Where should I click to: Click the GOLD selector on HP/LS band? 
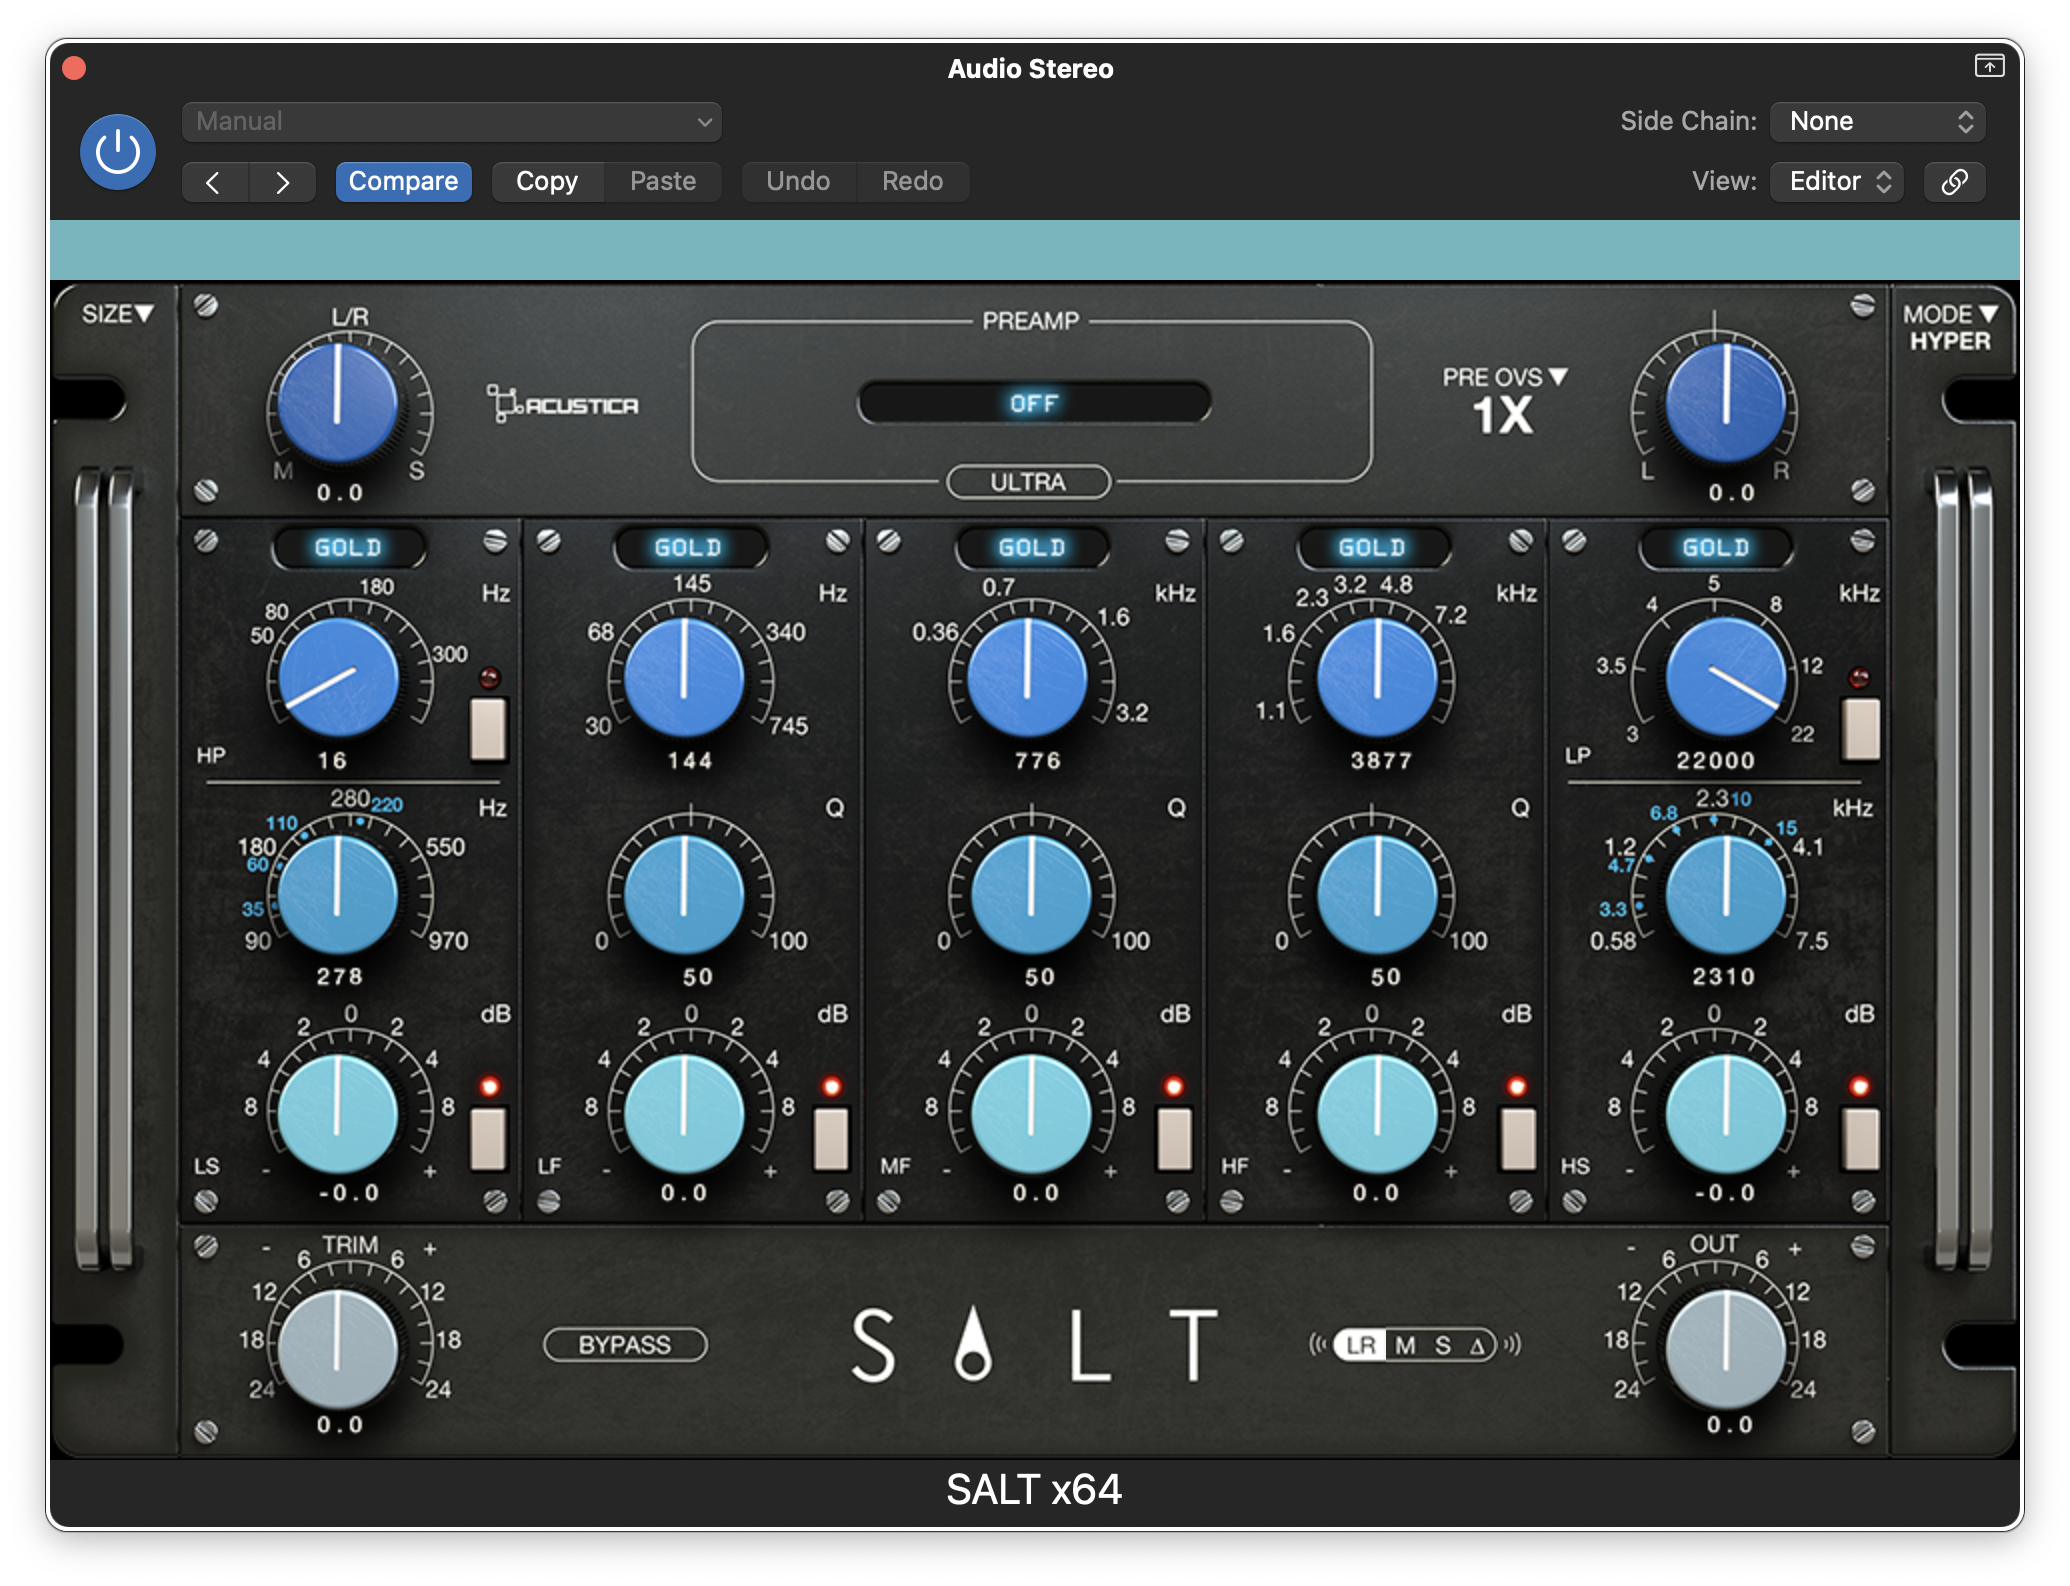tap(348, 547)
